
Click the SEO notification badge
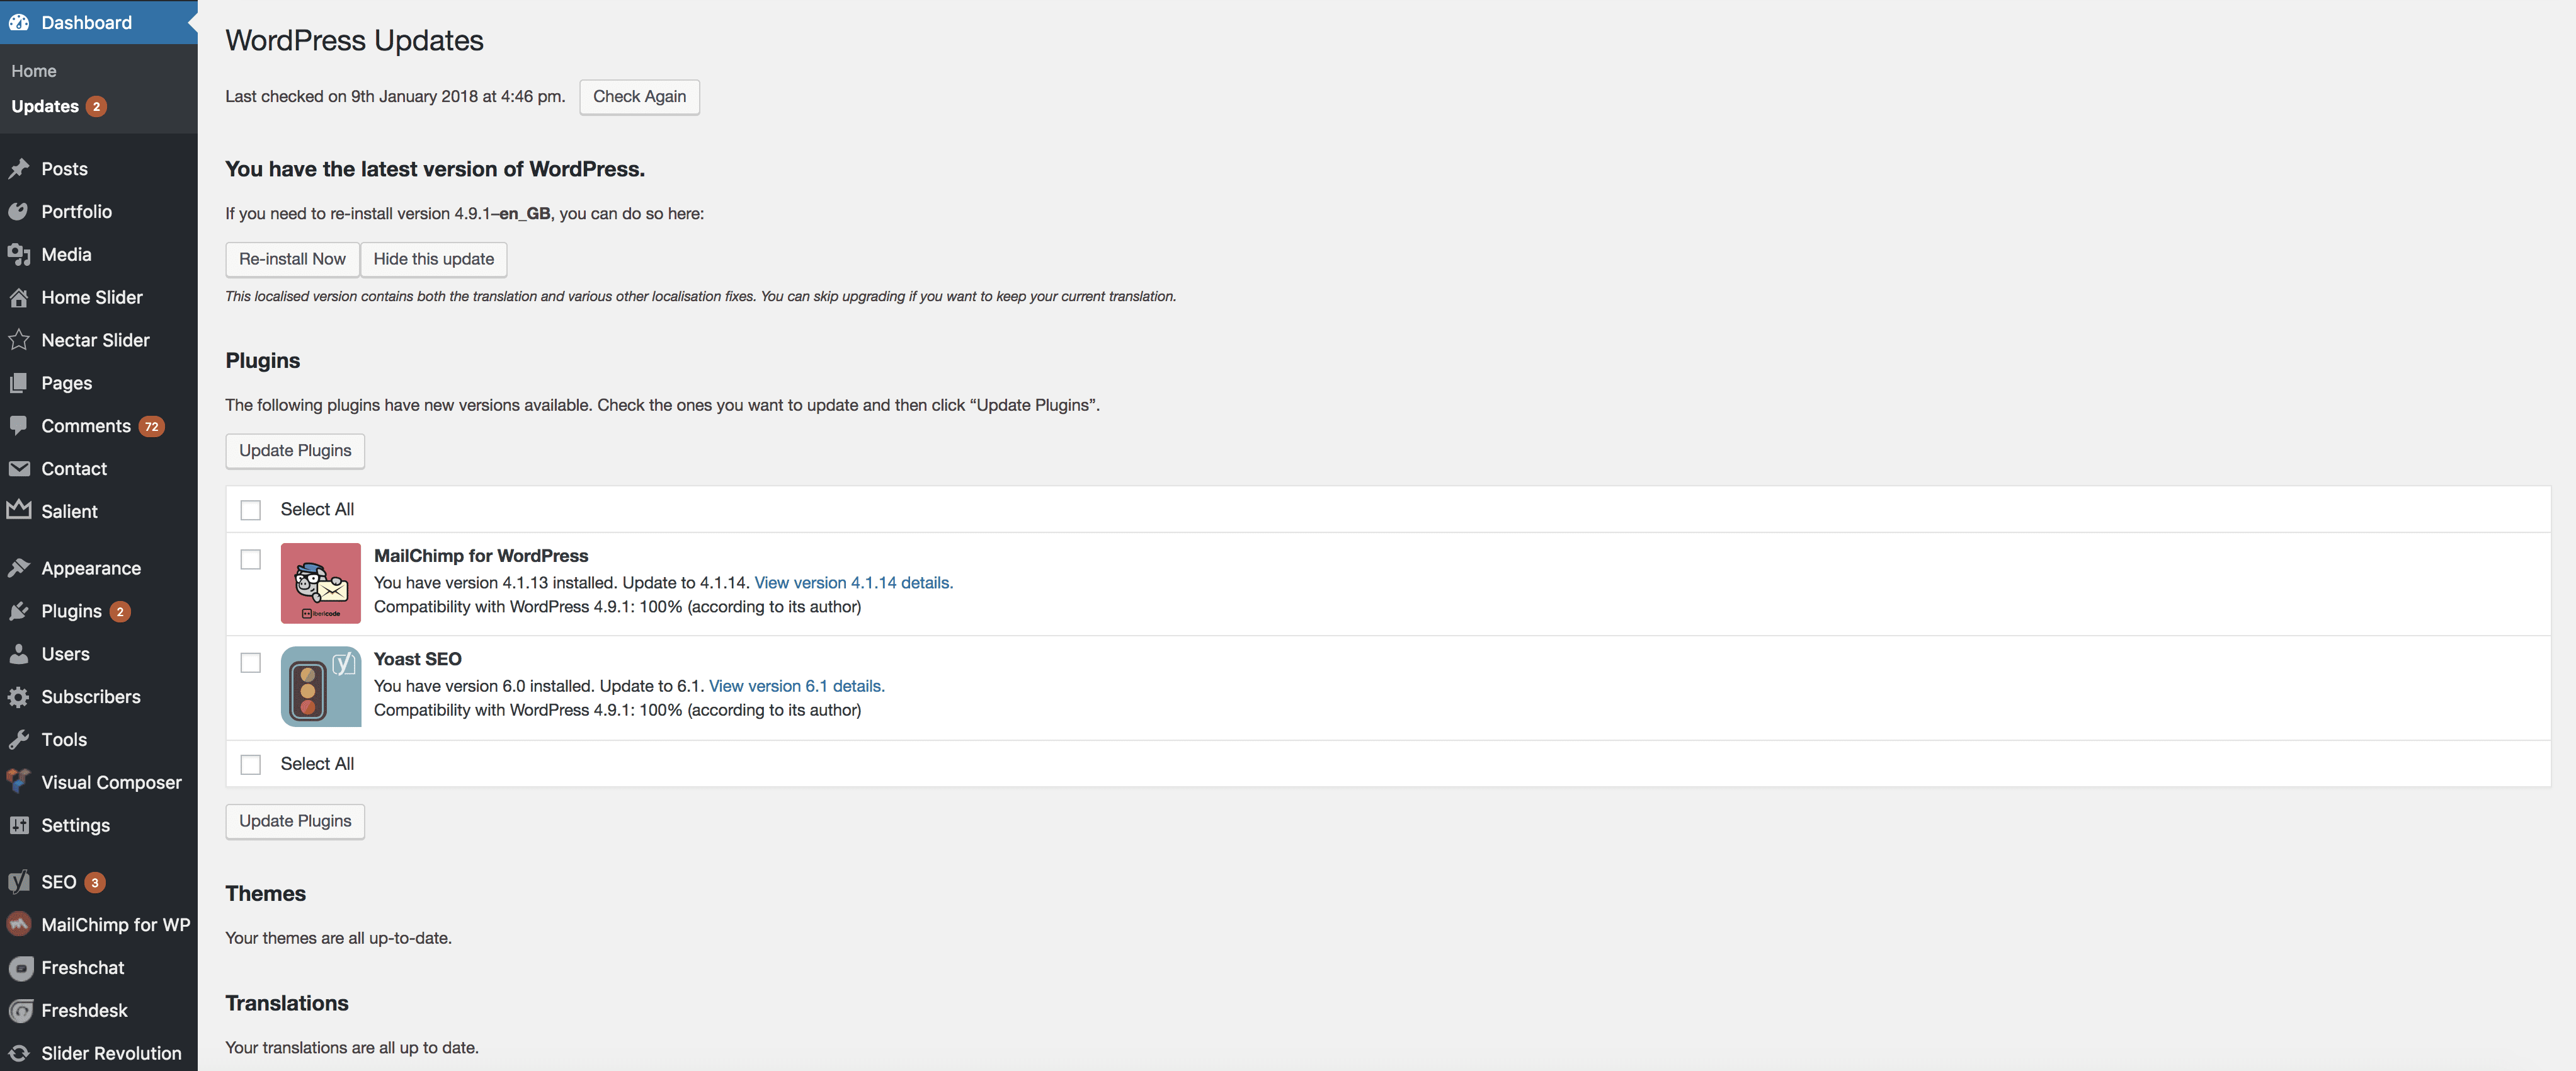[x=95, y=882]
